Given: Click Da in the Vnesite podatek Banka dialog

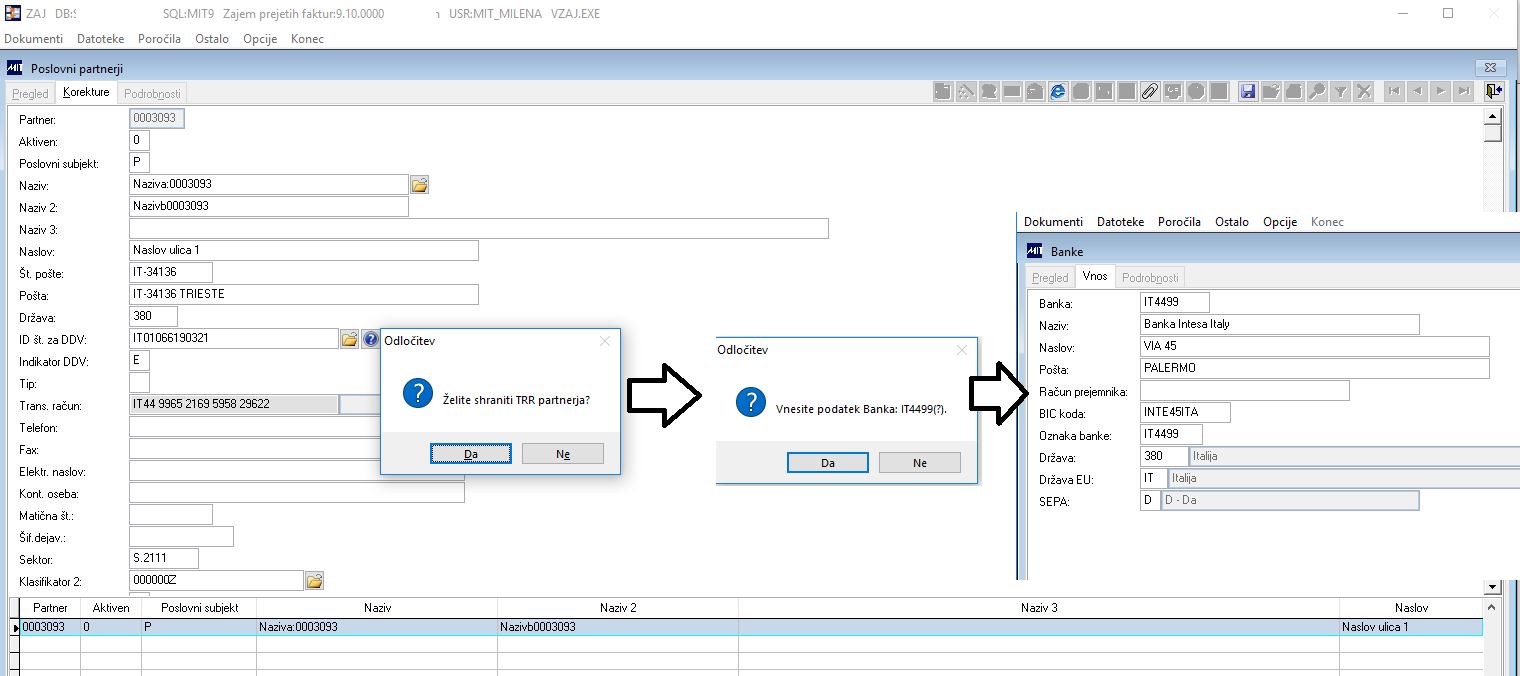Looking at the screenshot, I should click(828, 463).
